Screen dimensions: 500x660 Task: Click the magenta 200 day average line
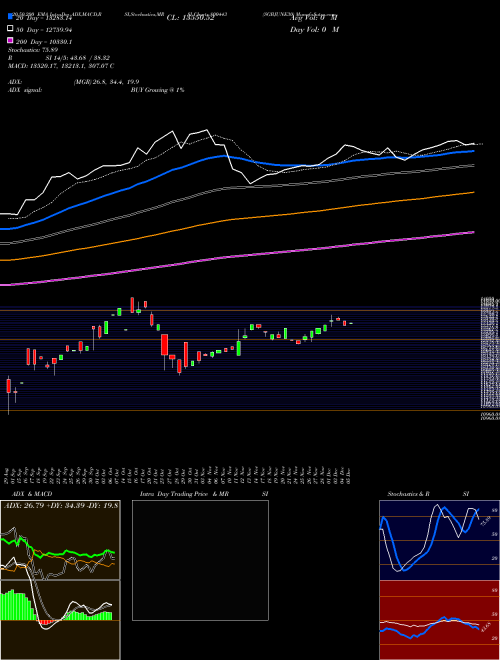(236, 258)
